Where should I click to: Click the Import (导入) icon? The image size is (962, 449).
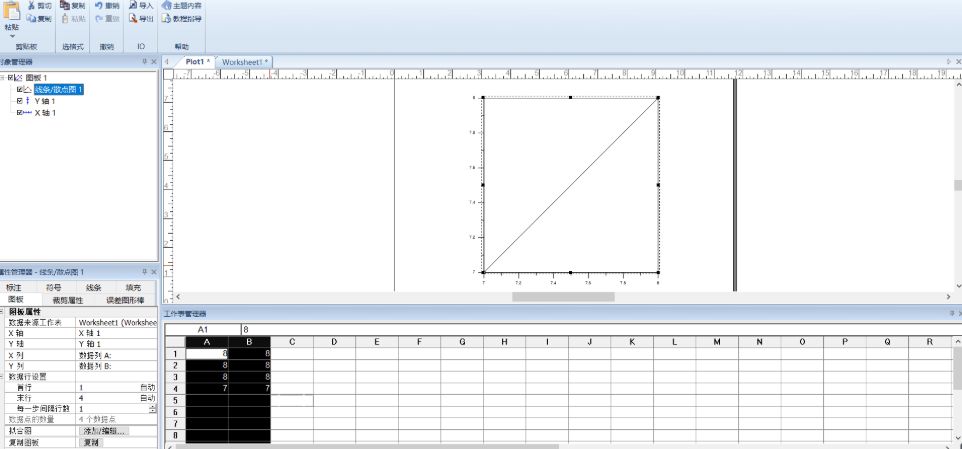133,6
